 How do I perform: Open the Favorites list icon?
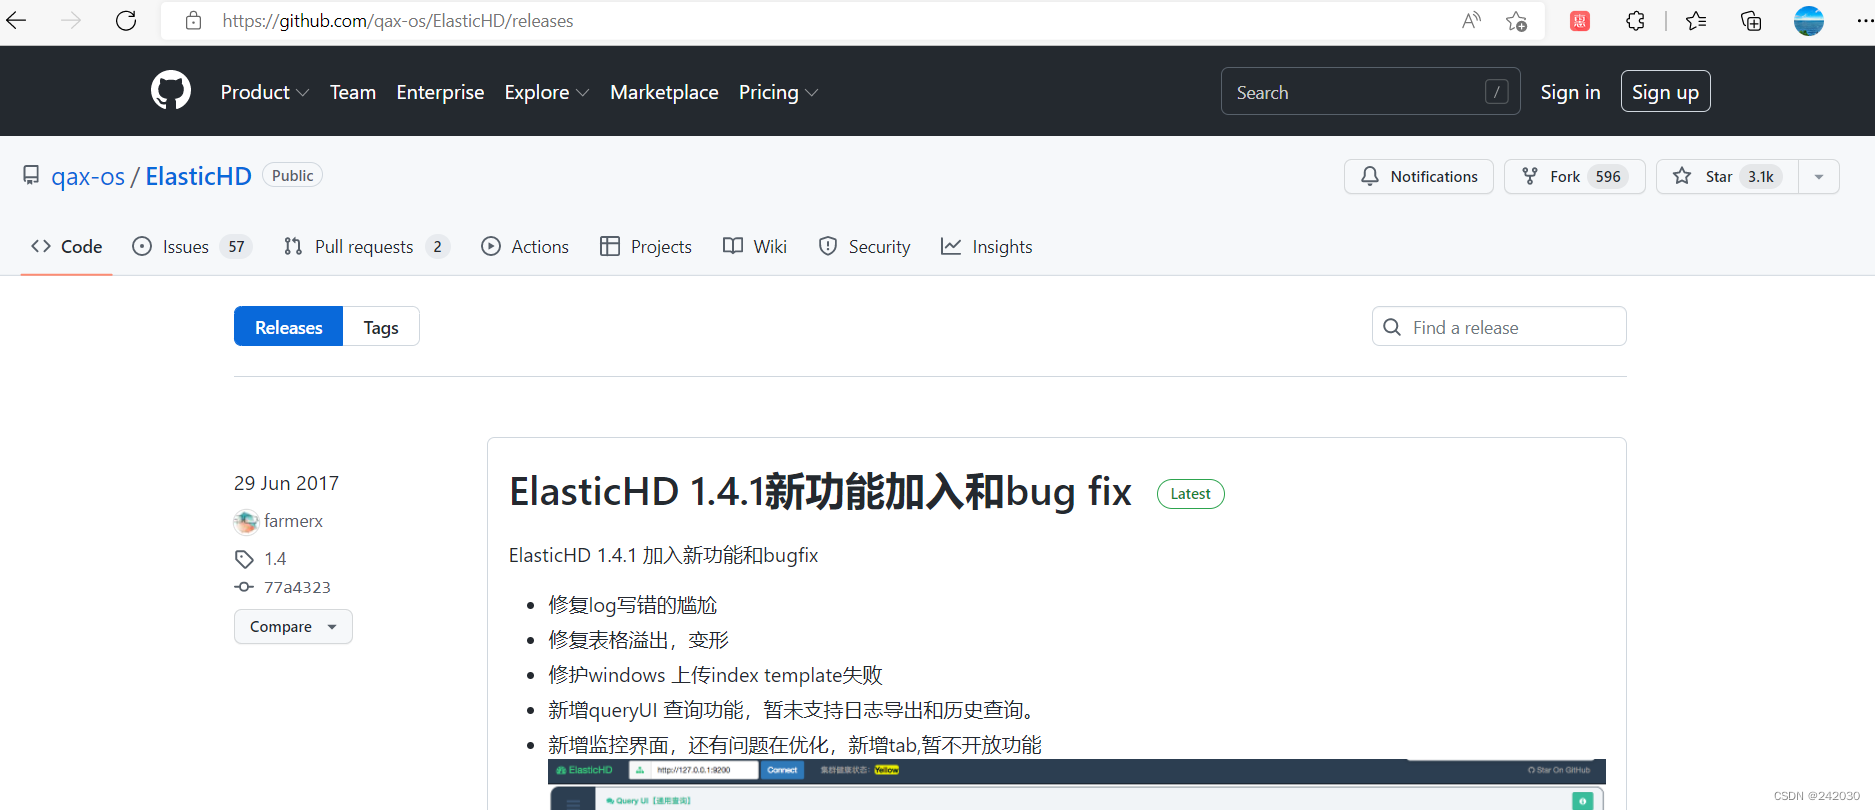click(1696, 21)
